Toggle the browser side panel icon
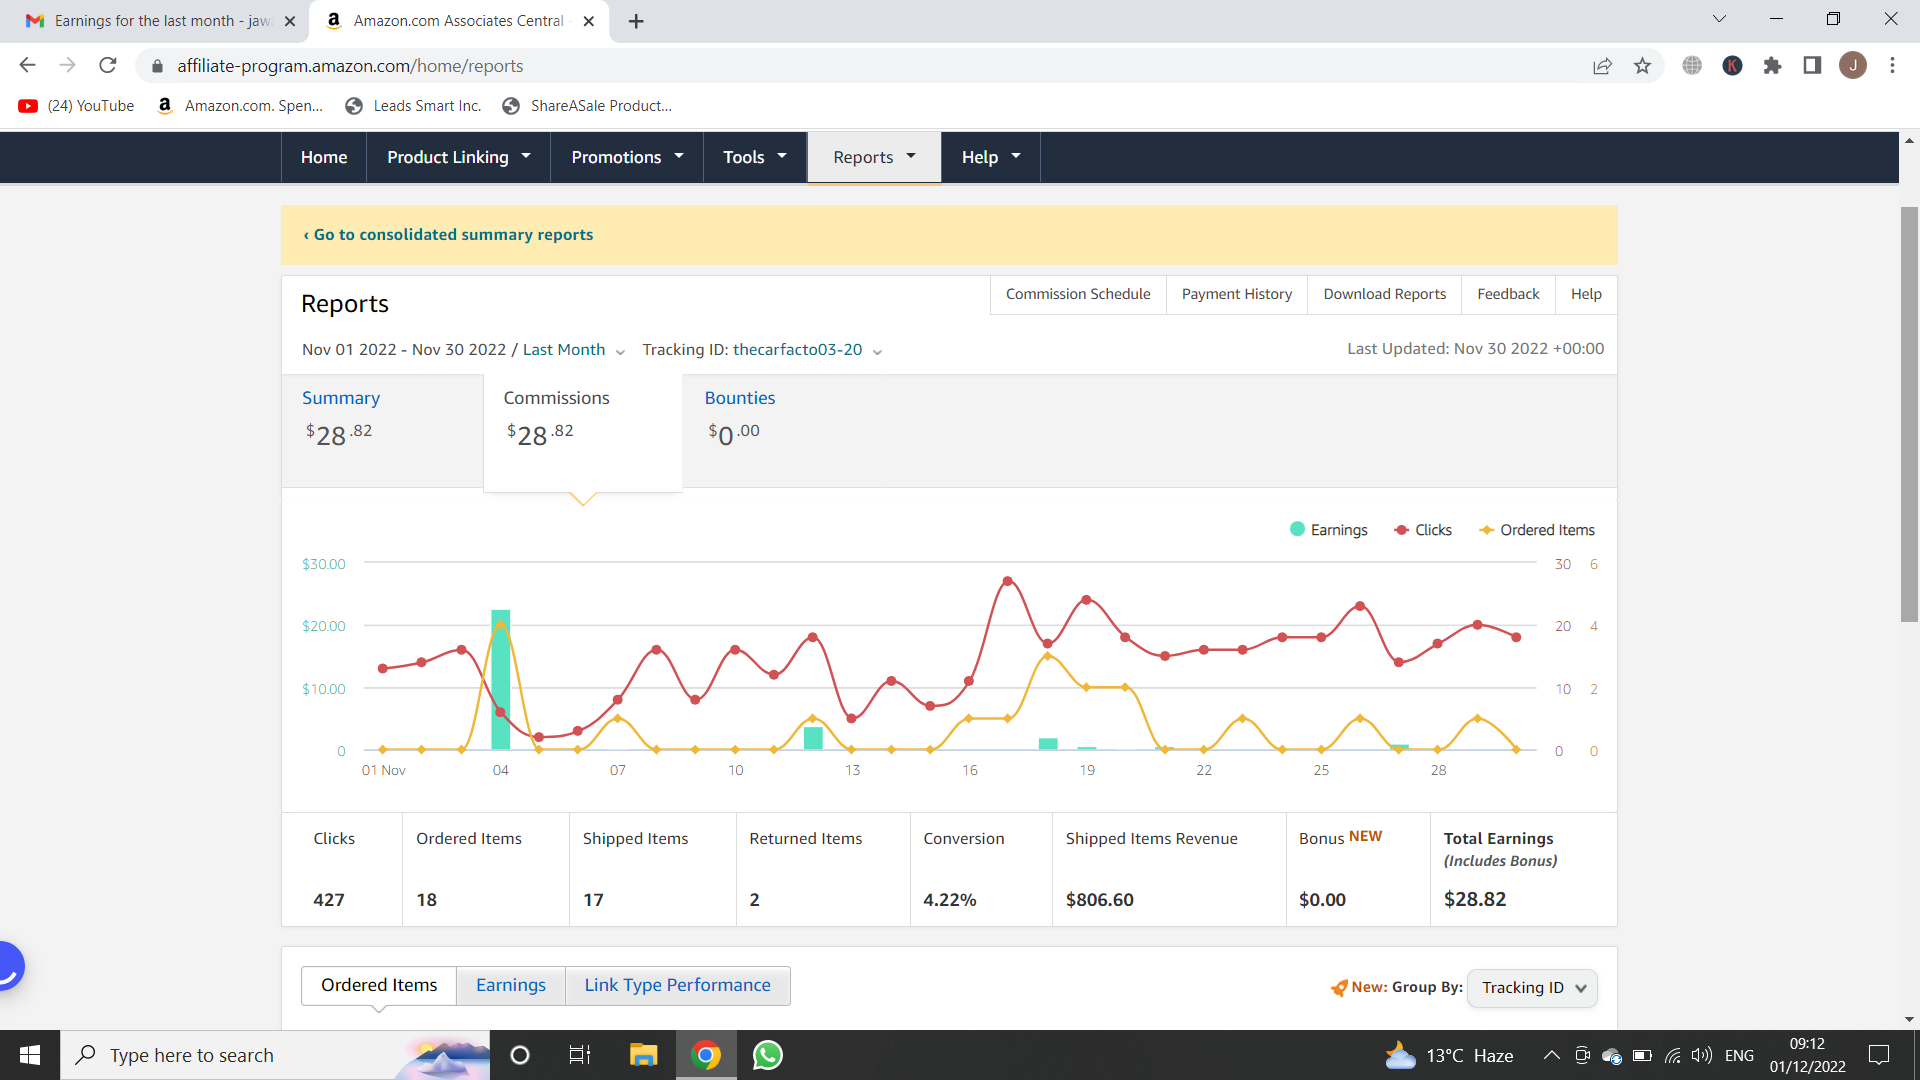This screenshot has height=1080, width=1920. pos(1812,66)
